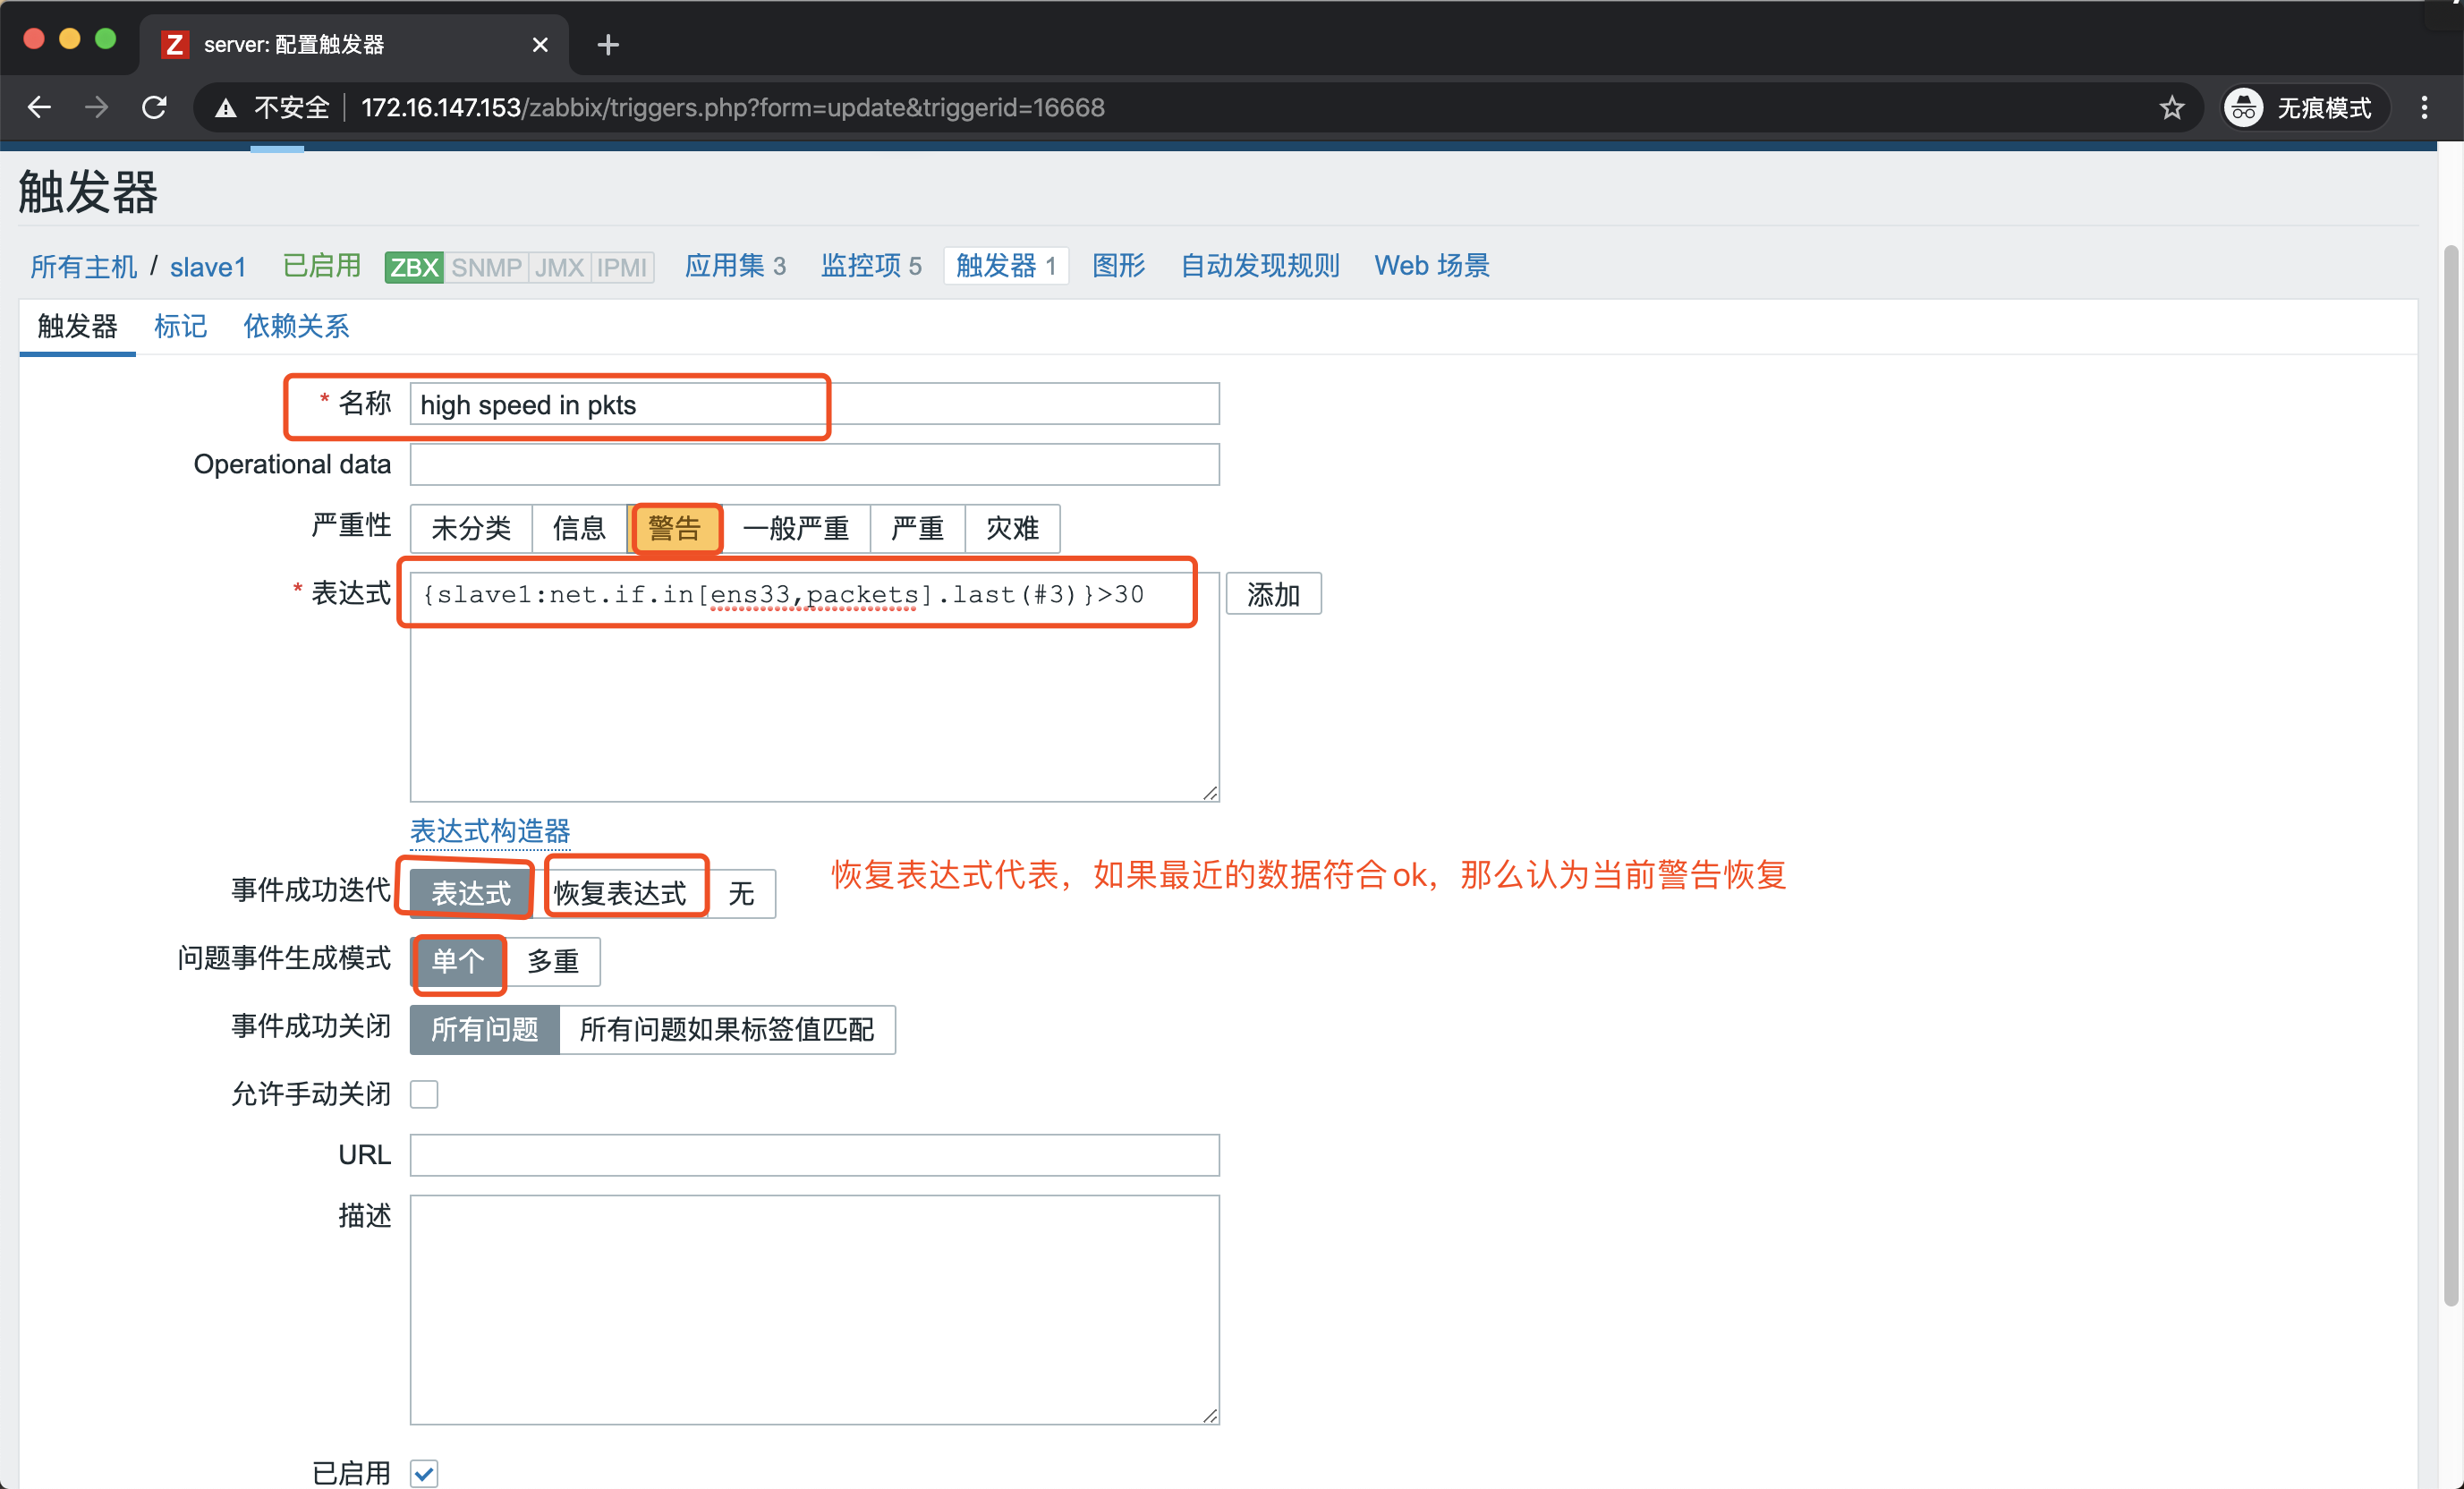Select severity 信息
2464x1489 pixels.
click(x=579, y=528)
